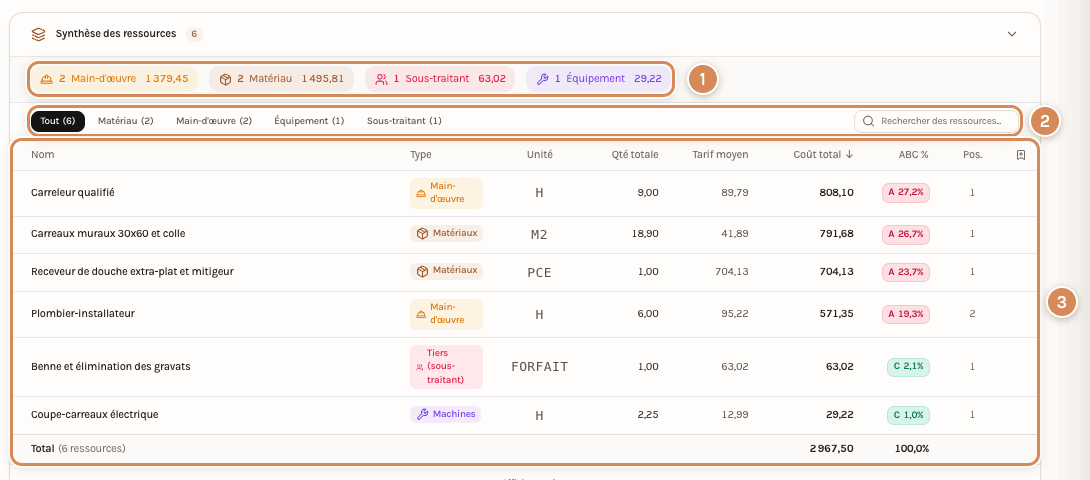Click the bookmark icon column header
This screenshot has height=480, width=1090.
tap(1020, 154)
